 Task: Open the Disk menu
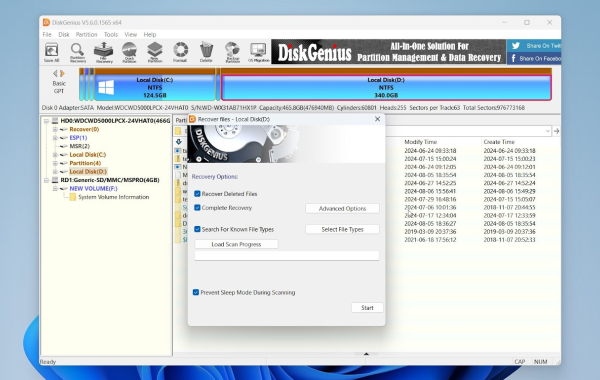pyautogui.click(x=64, y=34)
